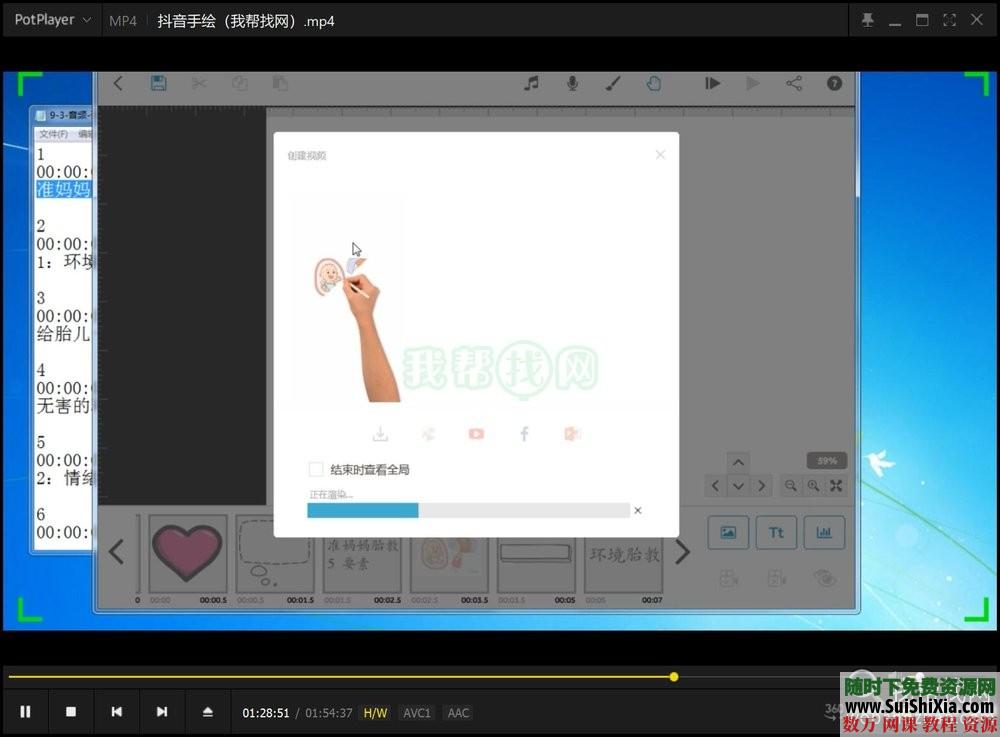Cancel rendering with the X beside the progress bar
This screenshot has height=737, width=1000.
[637, 509]
